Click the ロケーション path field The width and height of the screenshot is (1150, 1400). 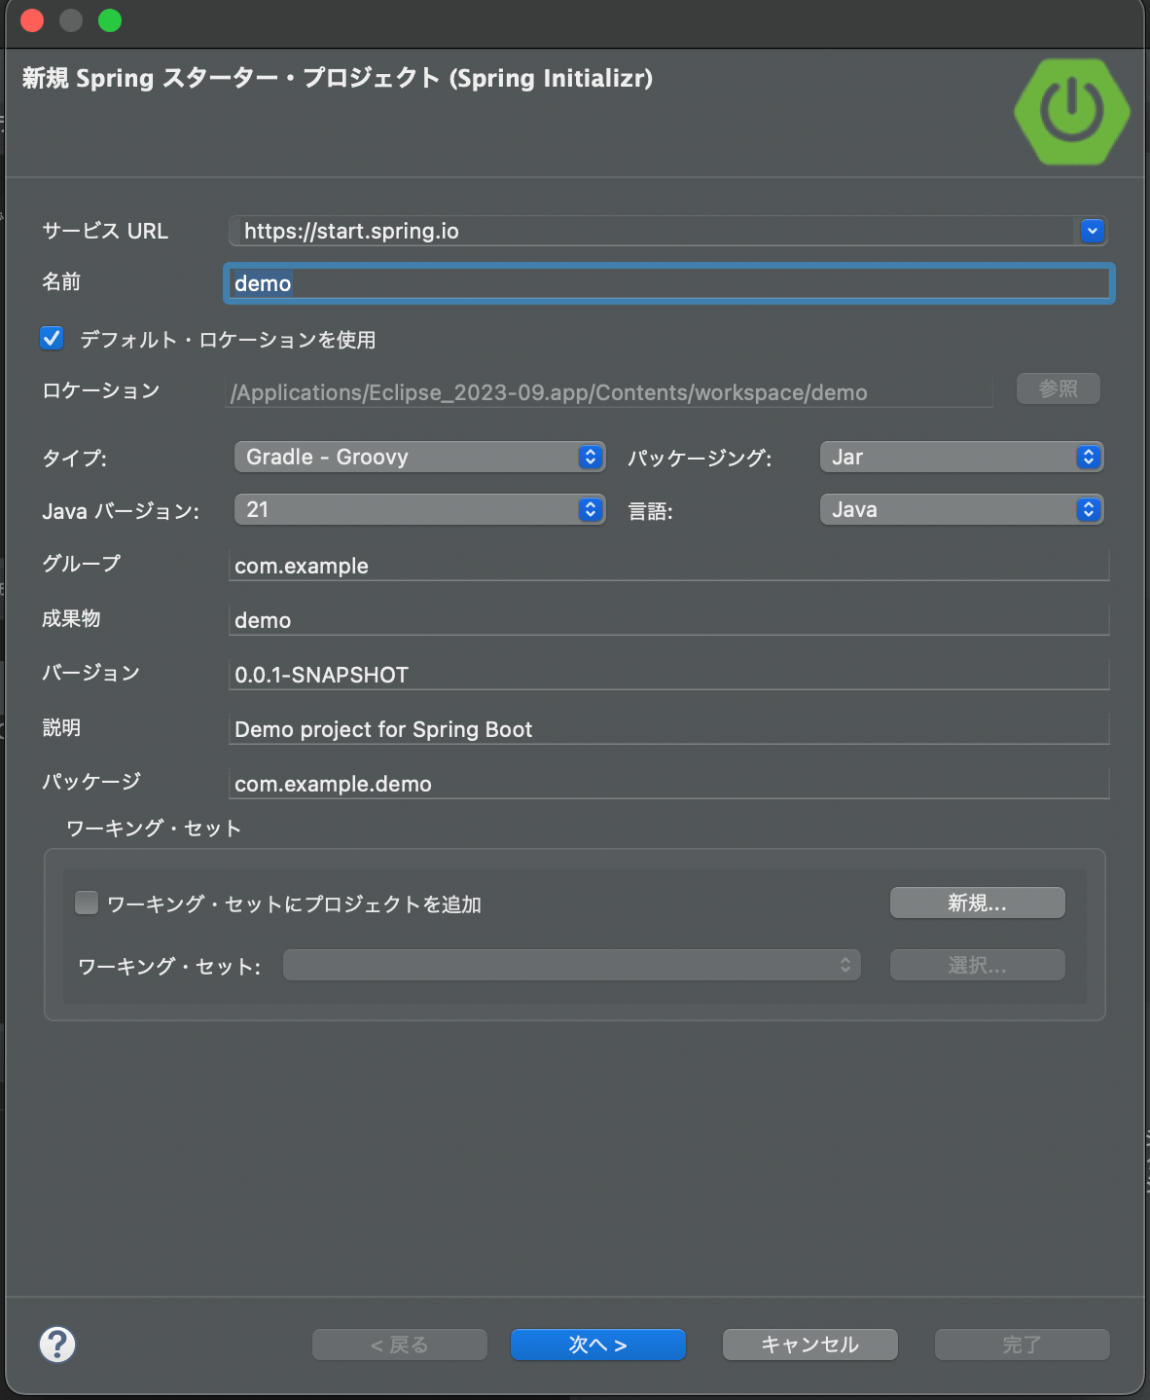click(610, 392)
